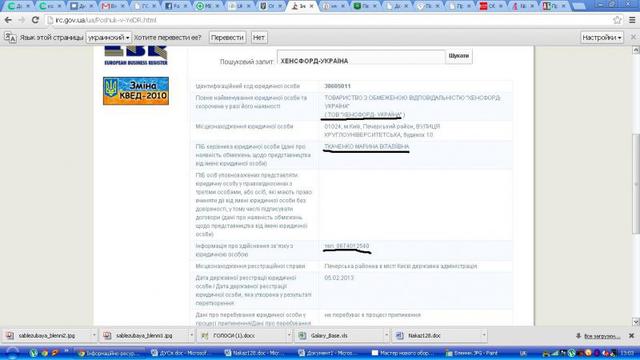
Task: Click the registration date 05.02.2013
Action: 339,278
